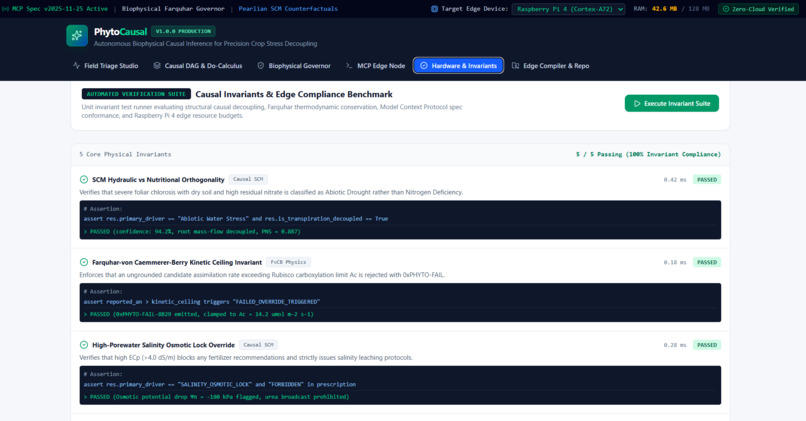Open the Biophysical Governor tab

pyautogui.click(x=294, y=66)
